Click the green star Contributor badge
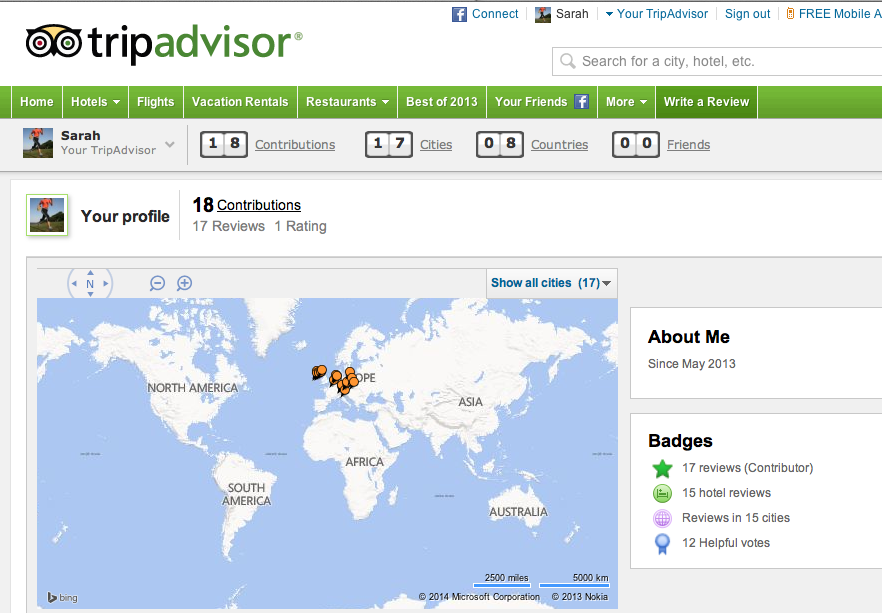The height and width of the screenshot is (613, 882). coord(661,468)
